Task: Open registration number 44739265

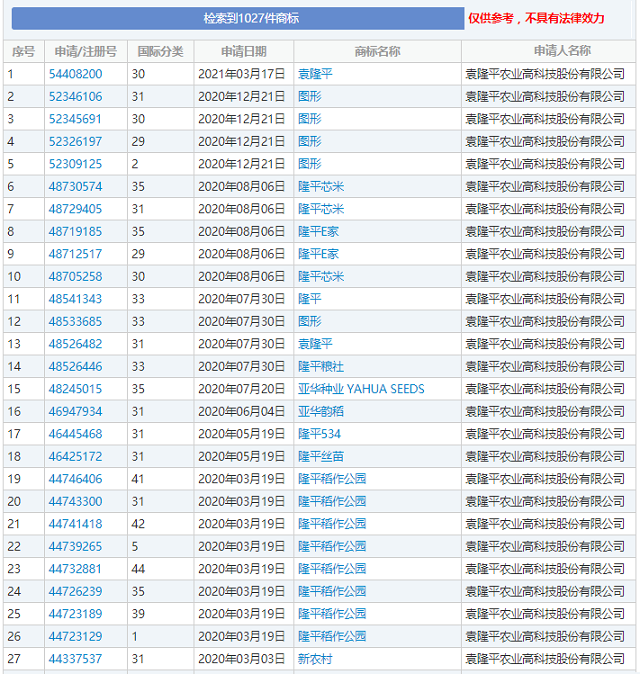Action: (75, 546)
